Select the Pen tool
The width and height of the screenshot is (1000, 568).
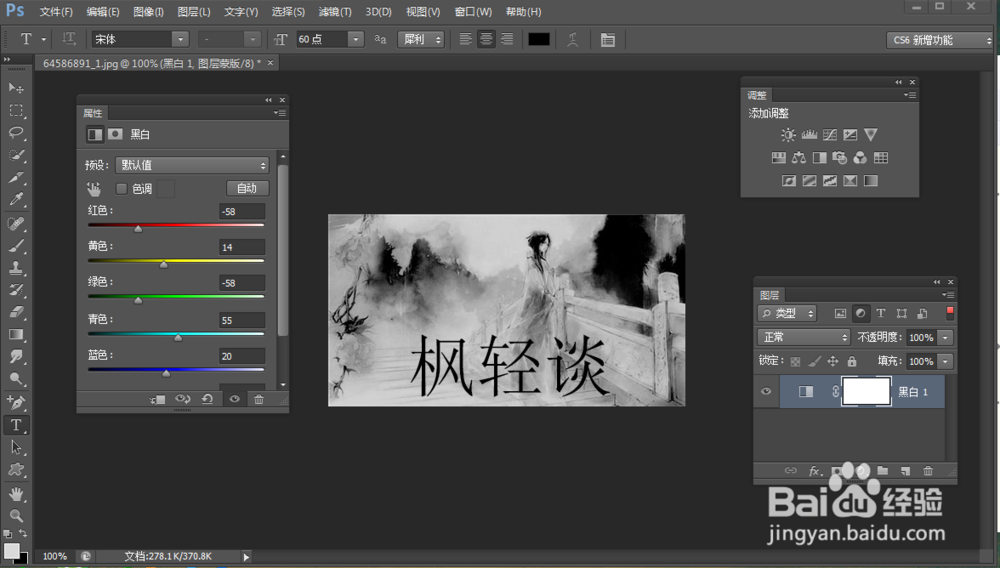click(16, 402)
